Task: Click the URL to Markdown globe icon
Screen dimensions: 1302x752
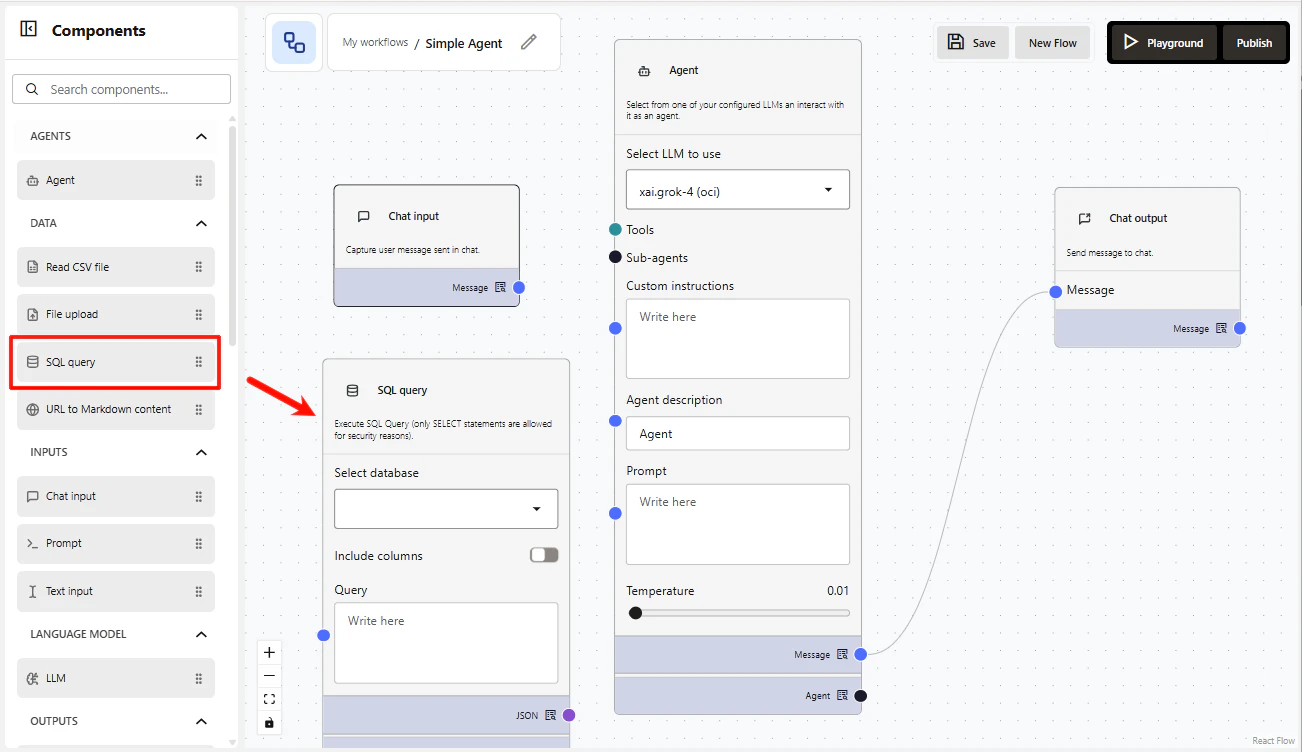Action: (33, 409)
